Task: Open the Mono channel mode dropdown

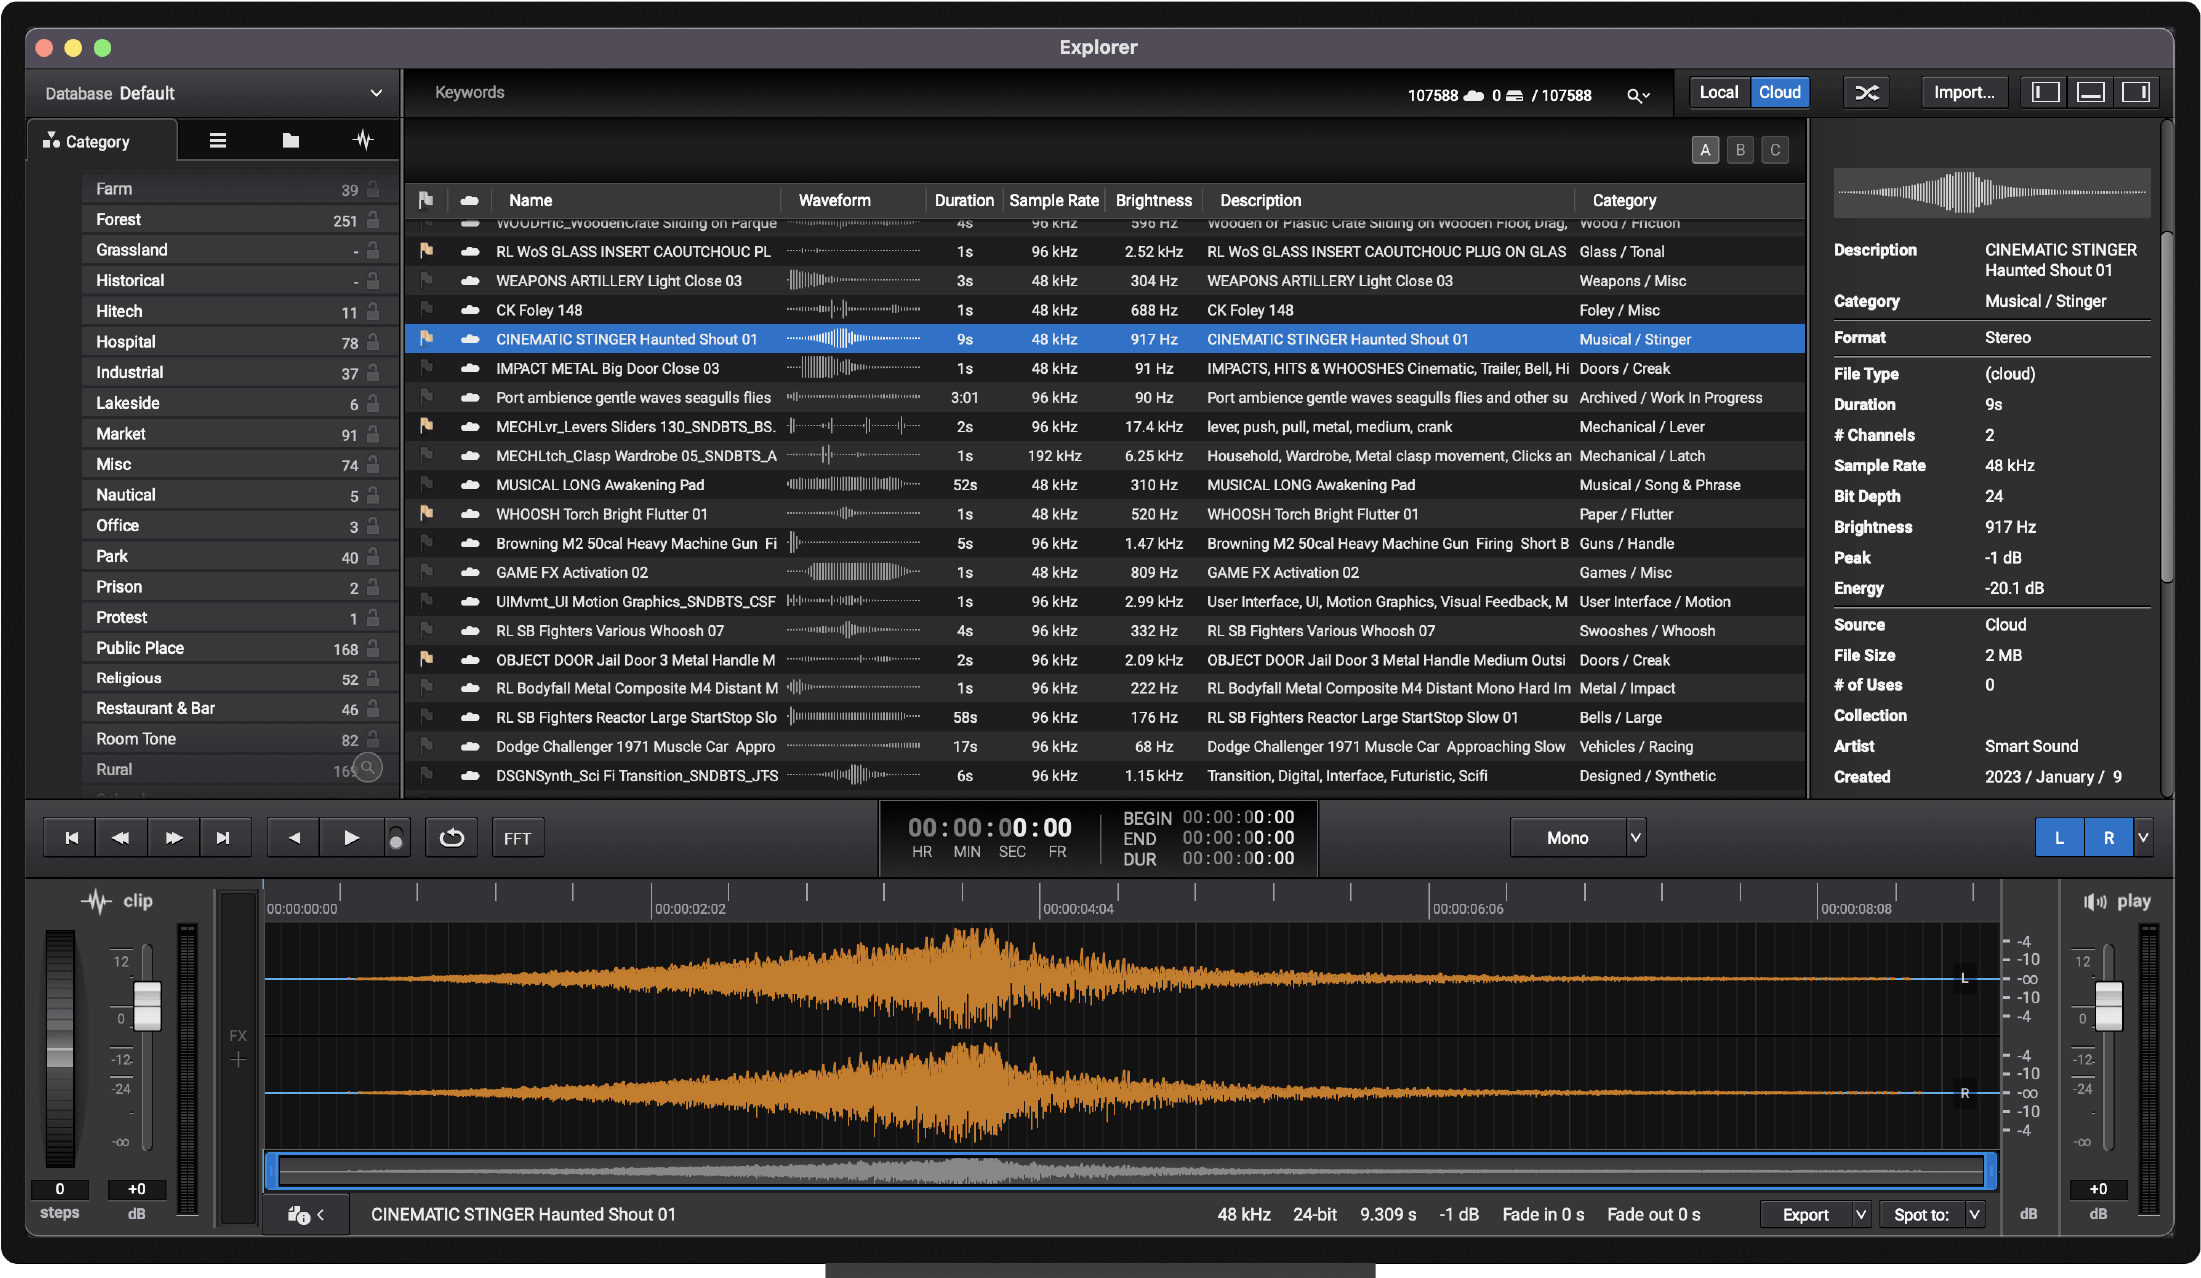Action: 1635,838
